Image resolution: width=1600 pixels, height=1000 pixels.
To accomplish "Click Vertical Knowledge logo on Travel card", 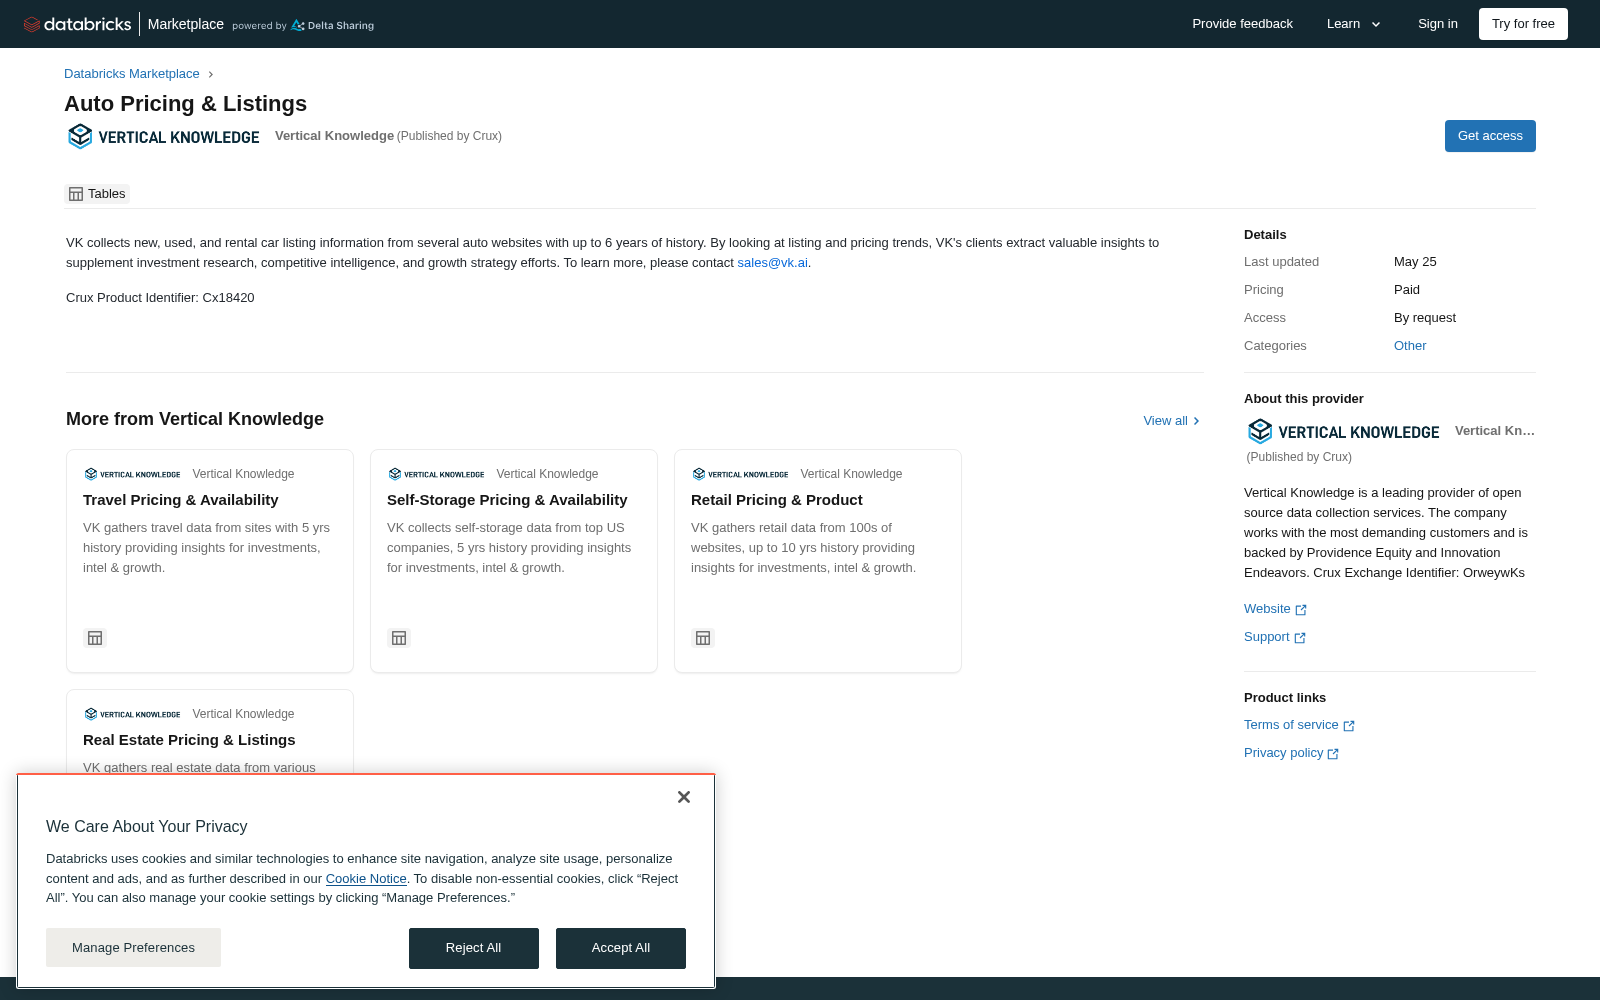I will coord(132,474).
